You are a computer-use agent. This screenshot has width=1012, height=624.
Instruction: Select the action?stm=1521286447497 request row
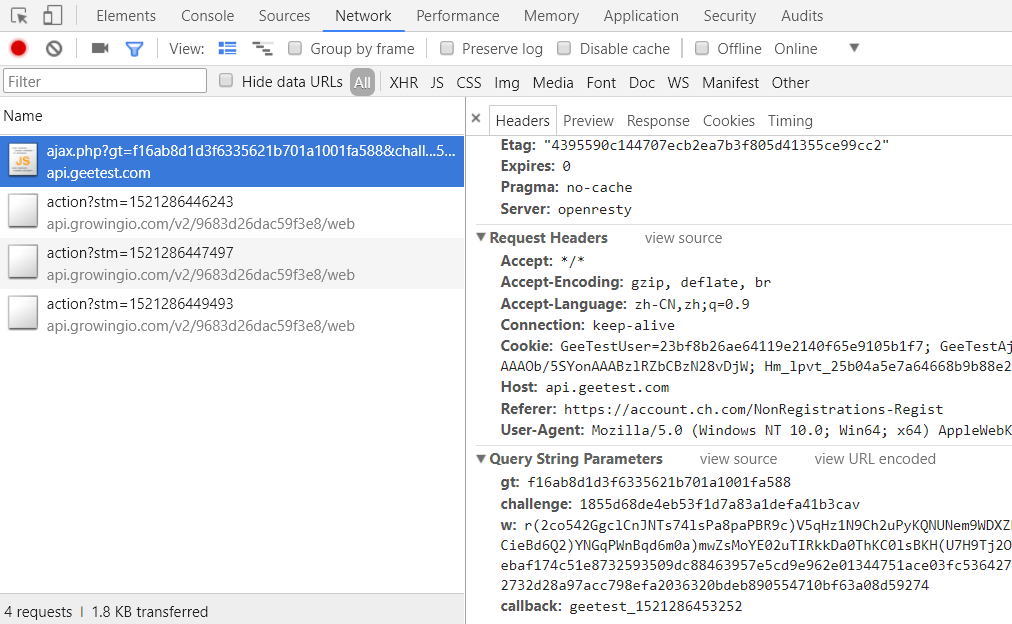coord(232,263)
